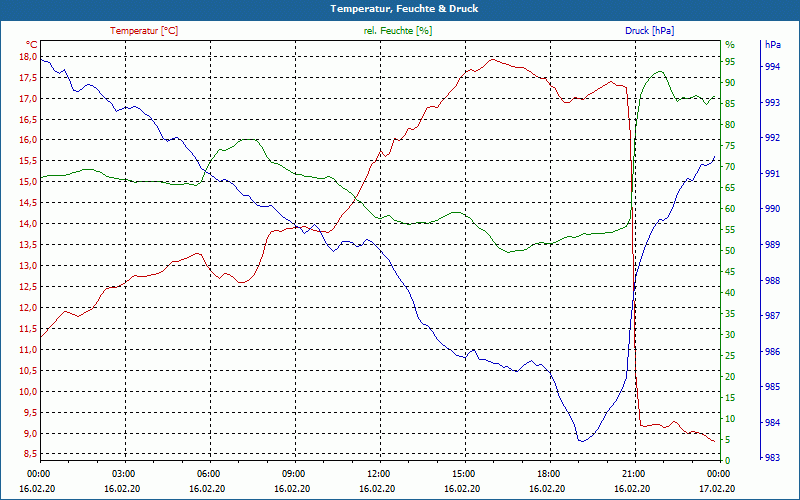Viewport: 800px width, 500px height.
Task: Click the '16,0' temperature axis value
Action: (28, 140)
